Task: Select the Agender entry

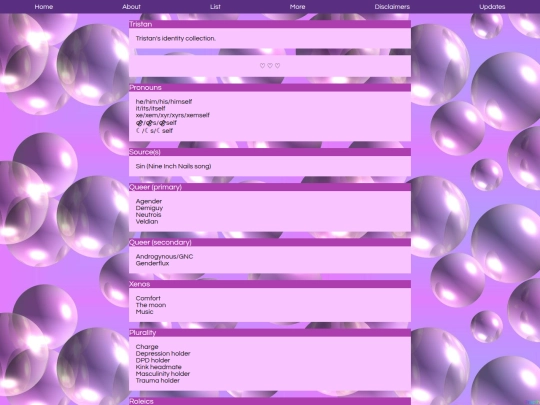Action: tap(149, 201)
